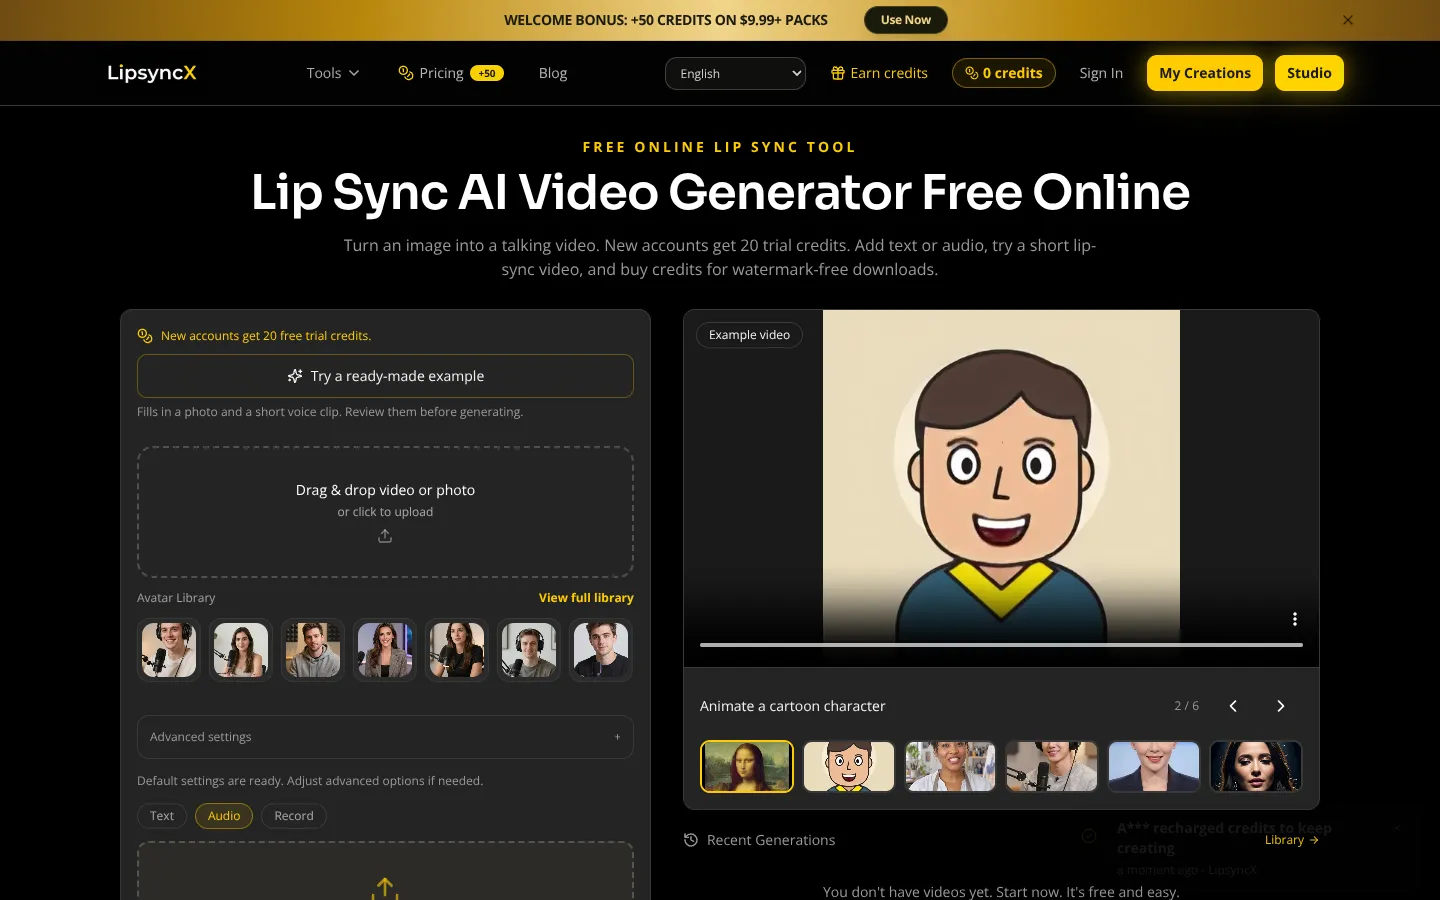Image resolution: width=1440 pixels, height=900 pixels.
Task: Expand the Advanced settings section
Action: tap(385, 737)
